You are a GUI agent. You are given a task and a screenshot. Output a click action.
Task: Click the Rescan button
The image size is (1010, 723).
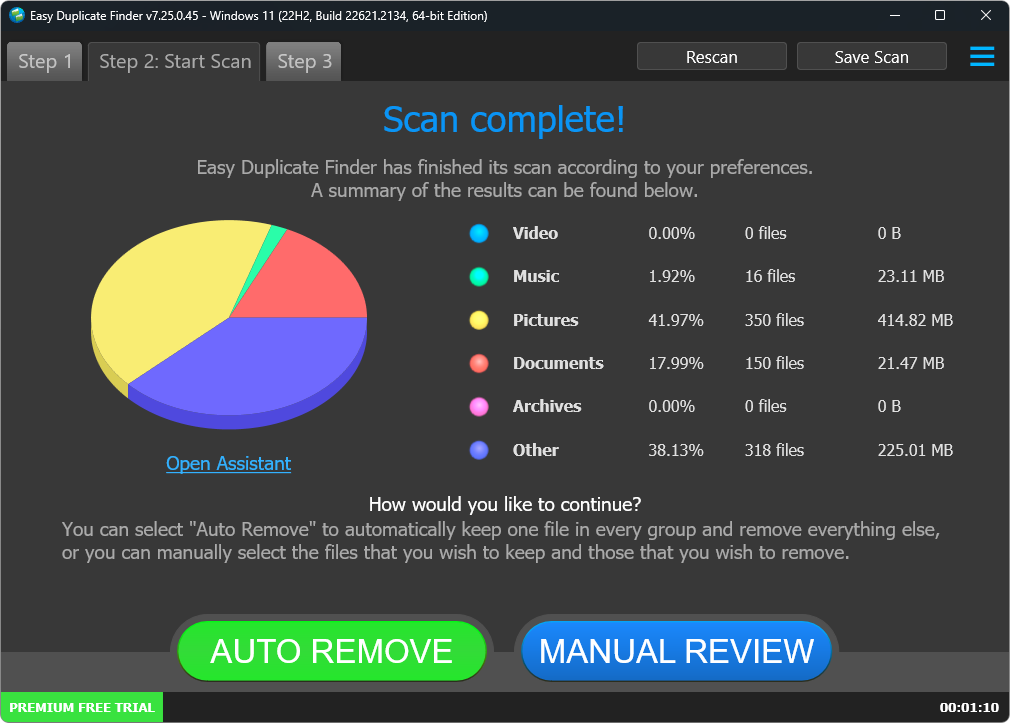pos(711,57)
